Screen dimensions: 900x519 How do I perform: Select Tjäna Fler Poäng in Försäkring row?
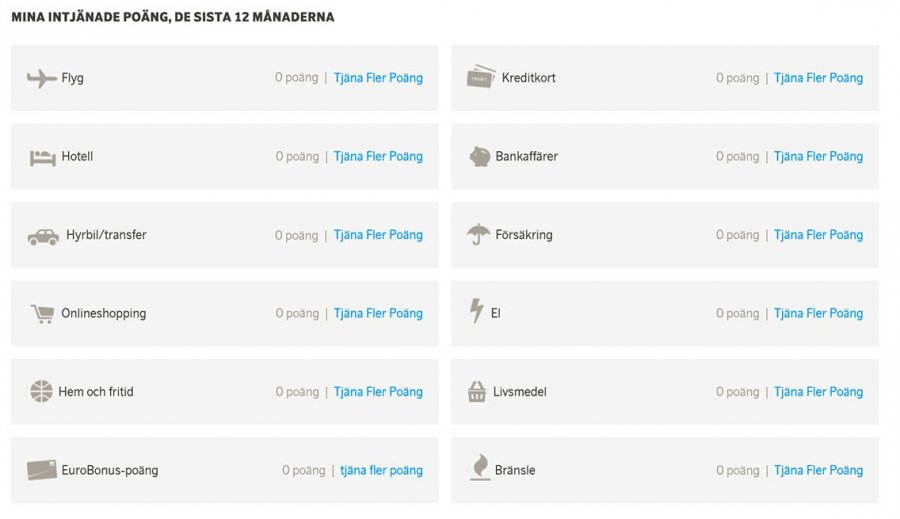(818, 236)
